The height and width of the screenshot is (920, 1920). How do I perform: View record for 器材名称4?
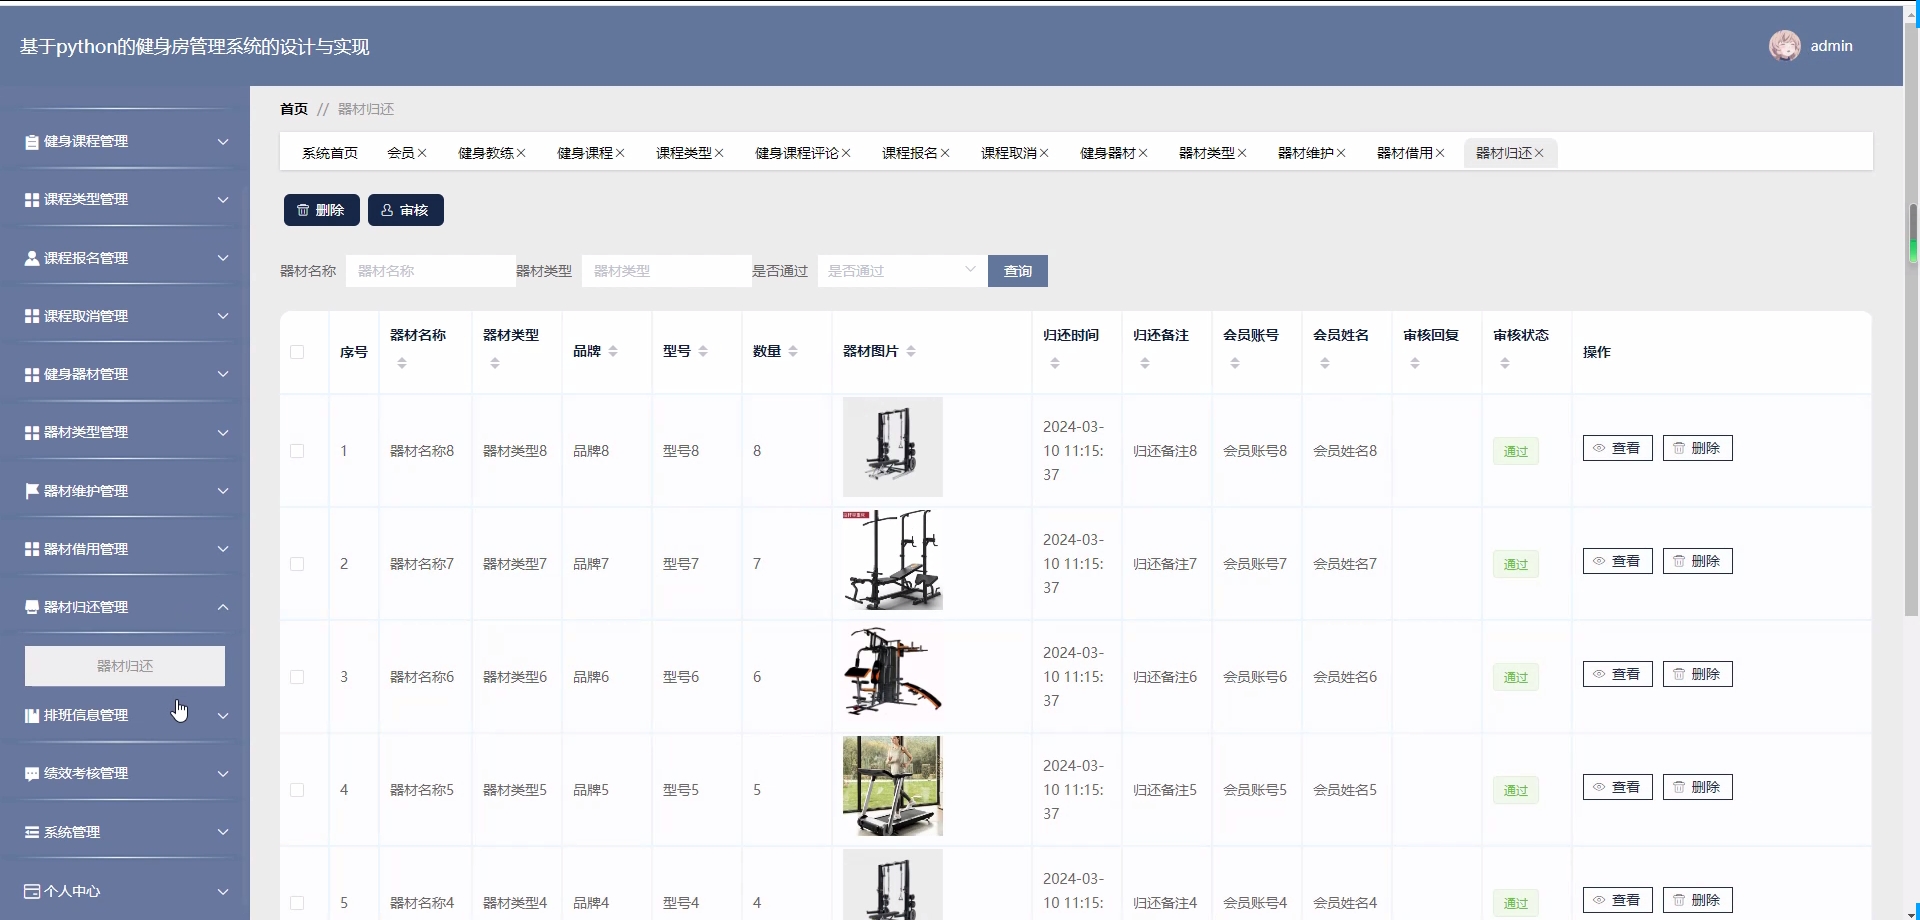tap(1618, 900)
